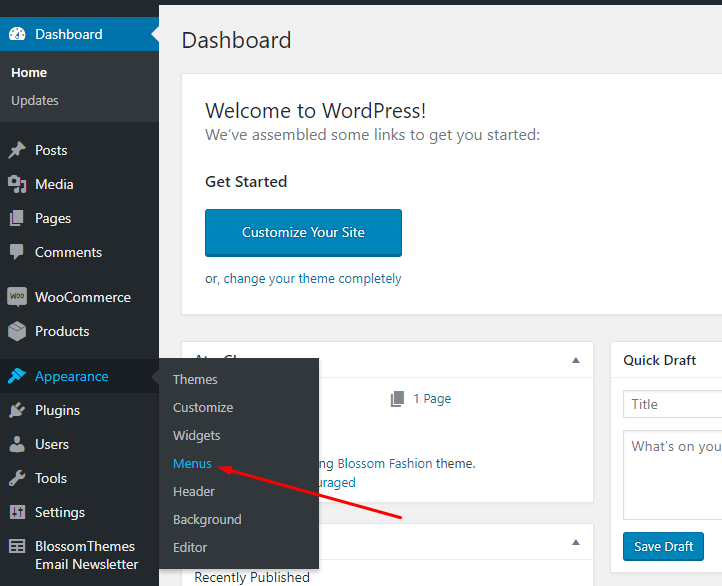Choose Editor in Appearance submenu
The height and width of the screenshot is (586, 722).
point(190,548)
